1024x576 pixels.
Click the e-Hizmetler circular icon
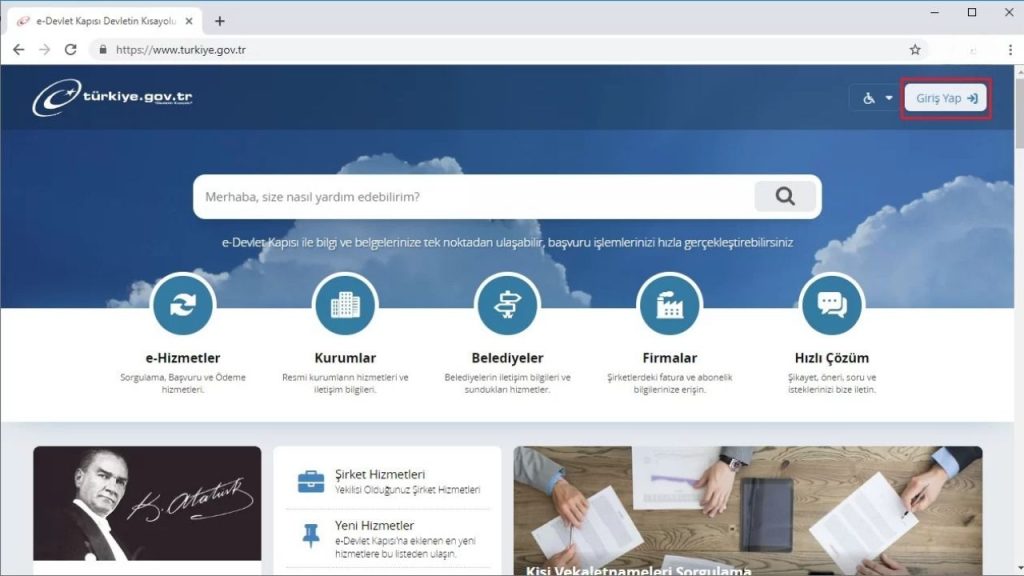pyautogui.click(x=183, y=306)
